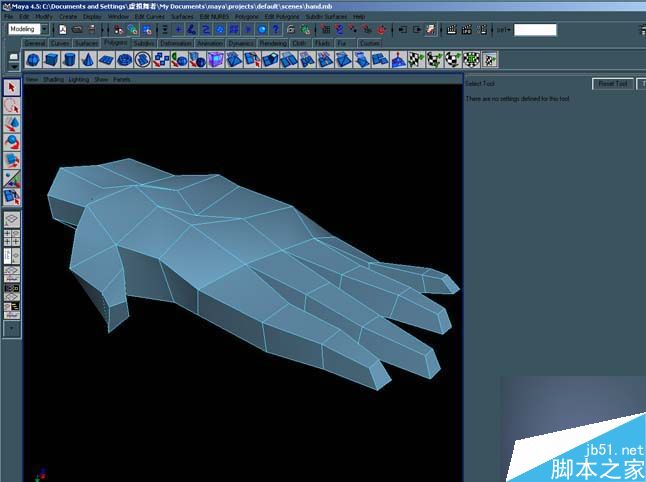Viewport: 646px width, 482px height.
Task: Pick the last used tool icon in toolbox
Action: 12,197
